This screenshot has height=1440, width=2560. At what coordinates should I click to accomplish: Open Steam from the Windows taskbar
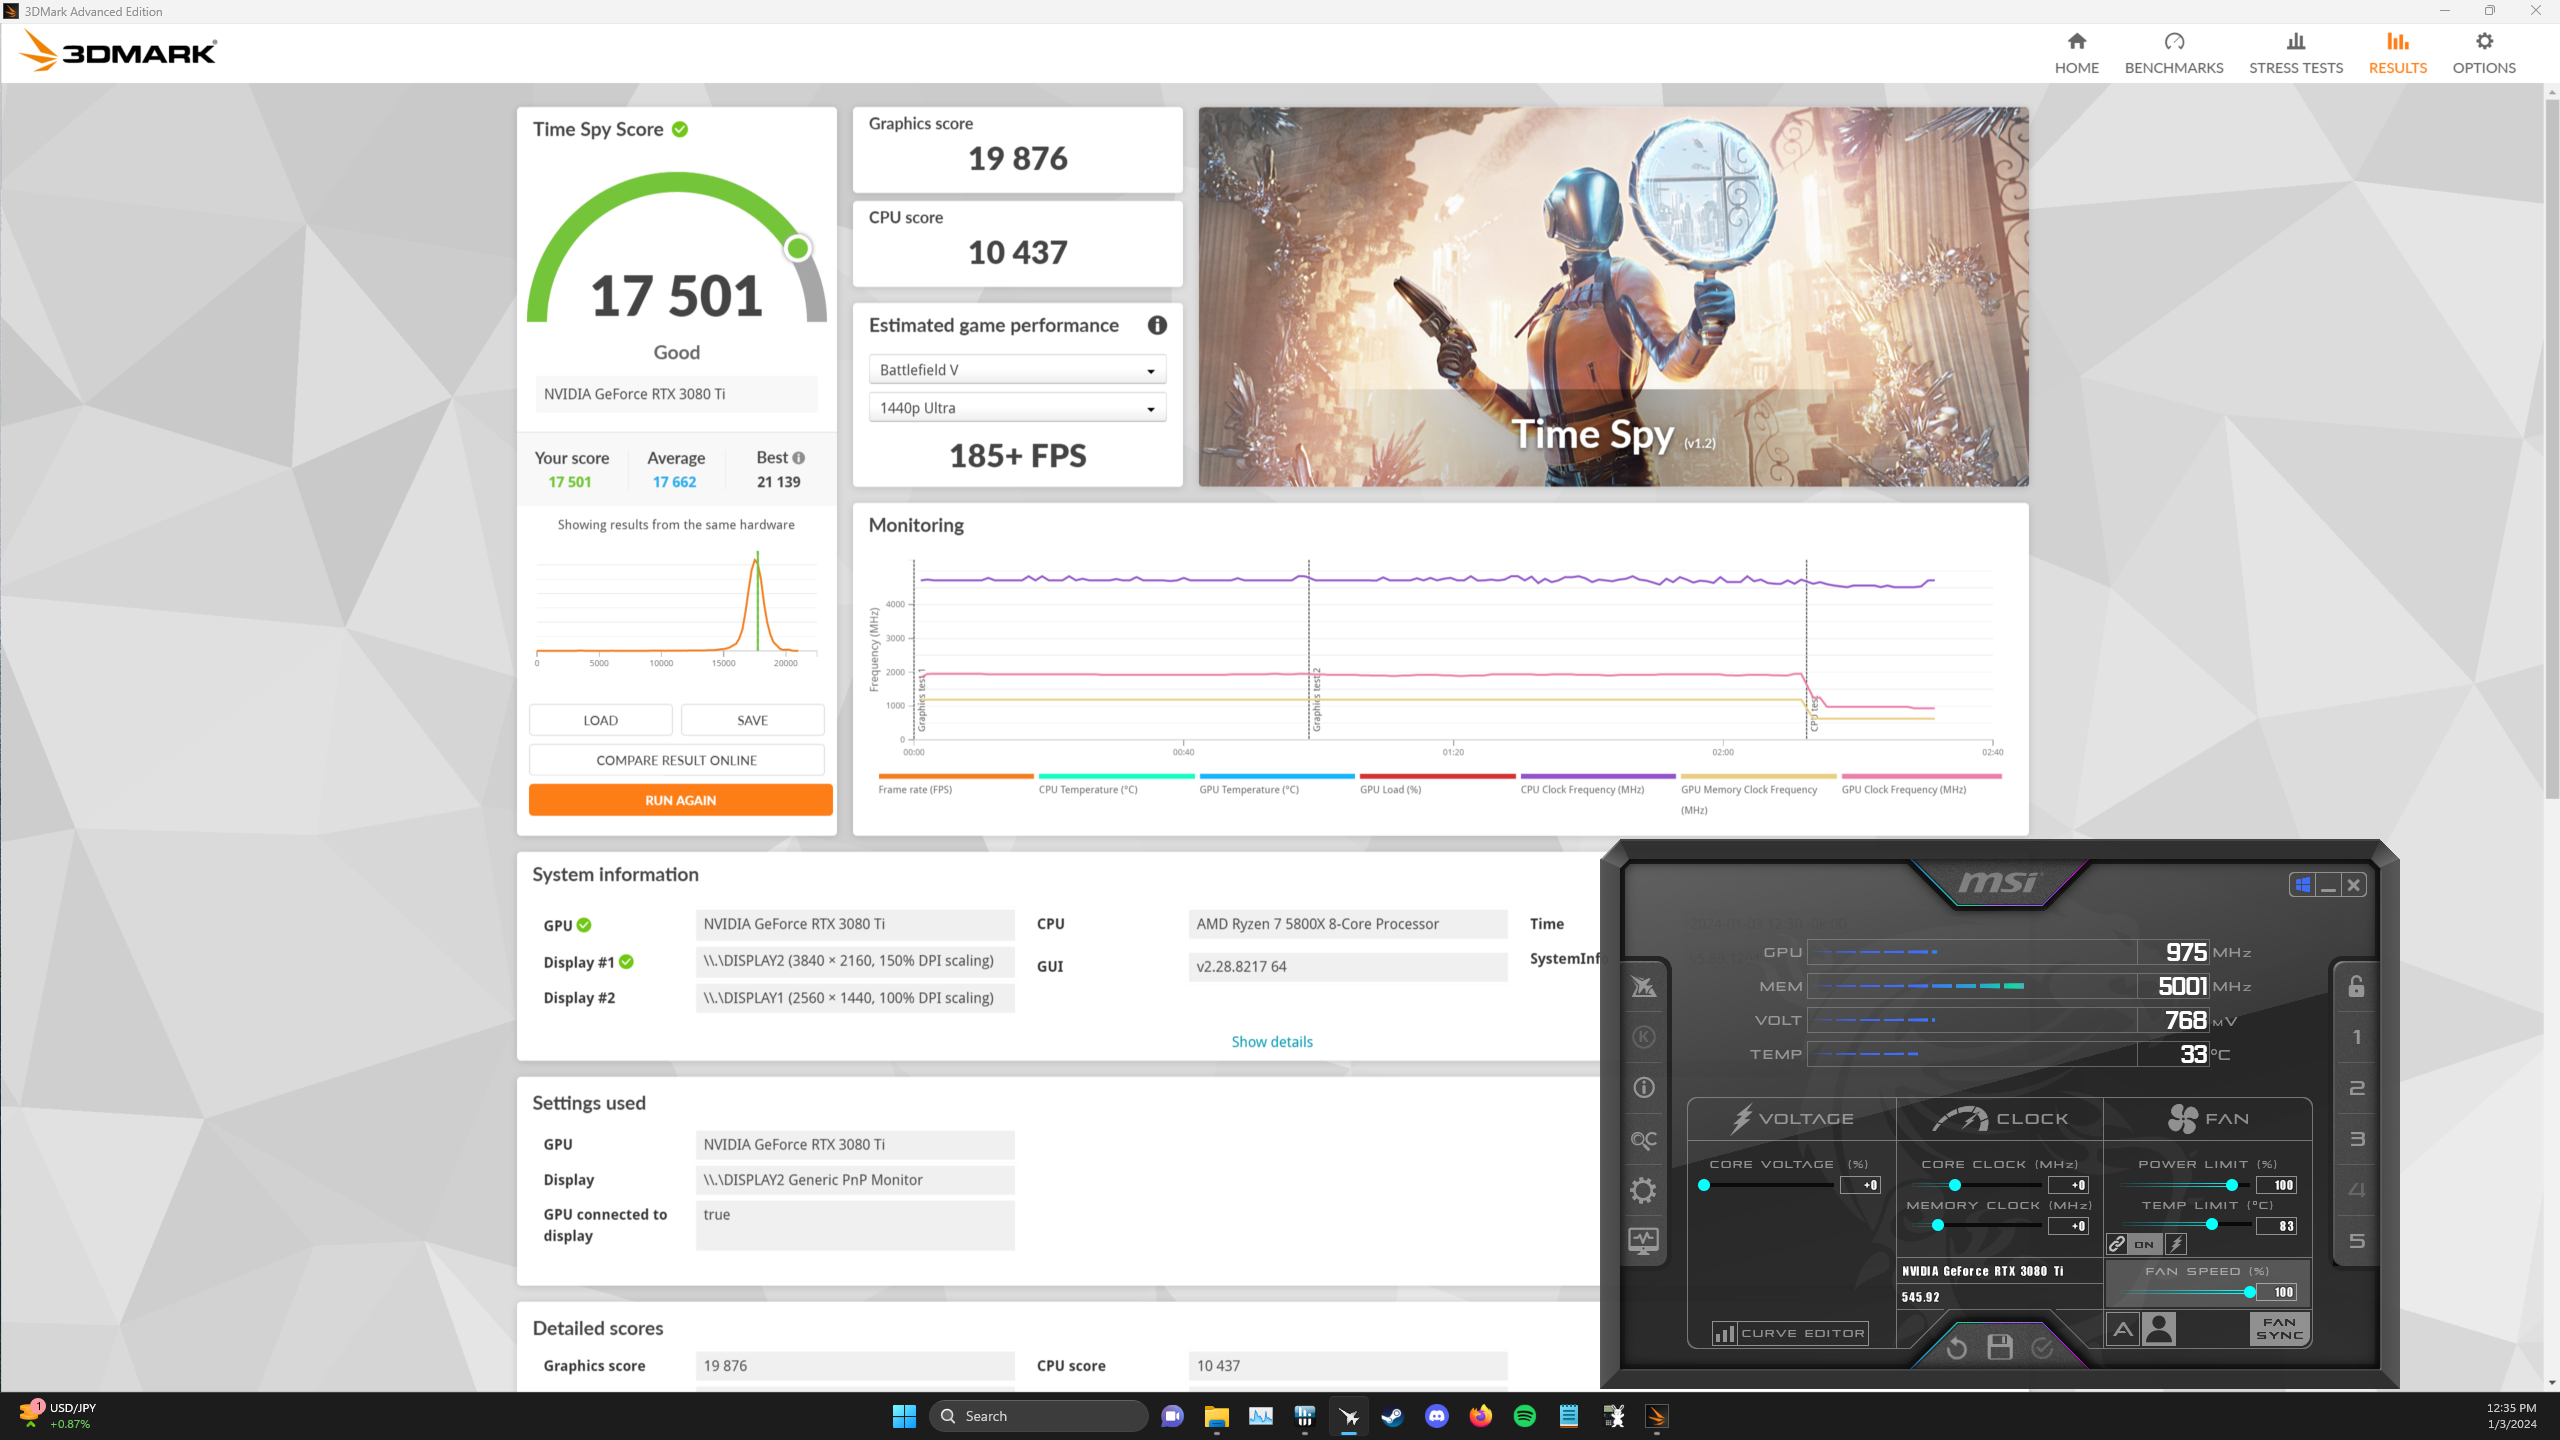point(1392,1416)
